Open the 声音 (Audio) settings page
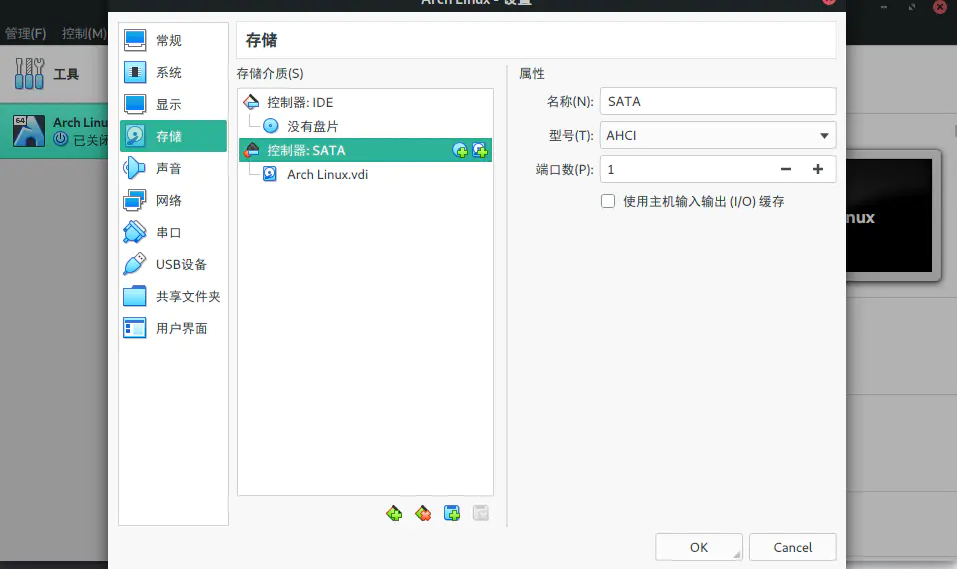The image size is (957, 569). coord(173,168)
